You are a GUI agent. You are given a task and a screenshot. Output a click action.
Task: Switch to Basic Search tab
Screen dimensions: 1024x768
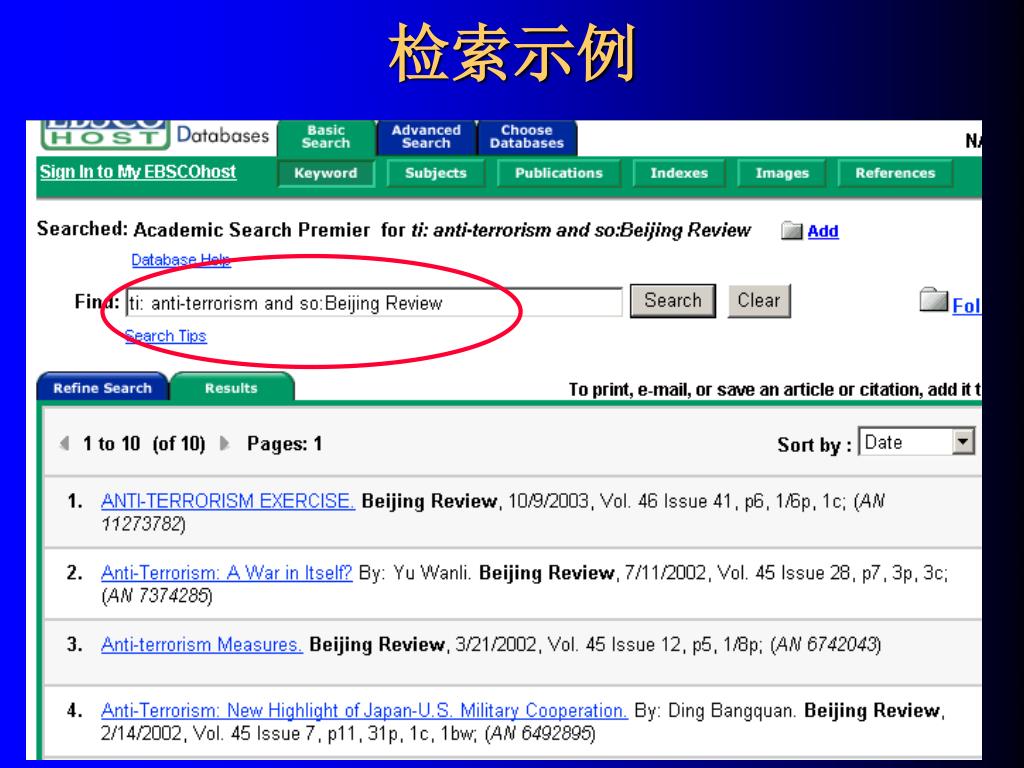[326, 137]
